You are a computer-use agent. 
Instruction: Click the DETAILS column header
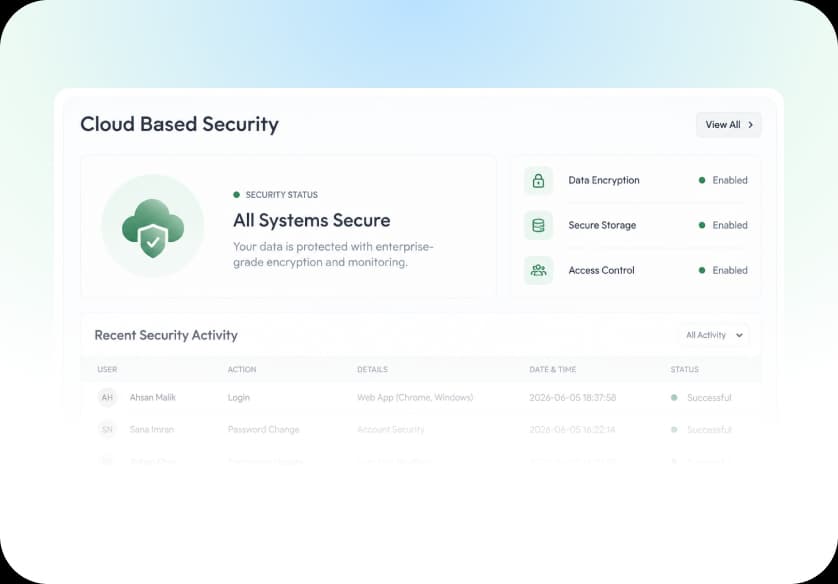pyautogui.click(x=372, y=369)
